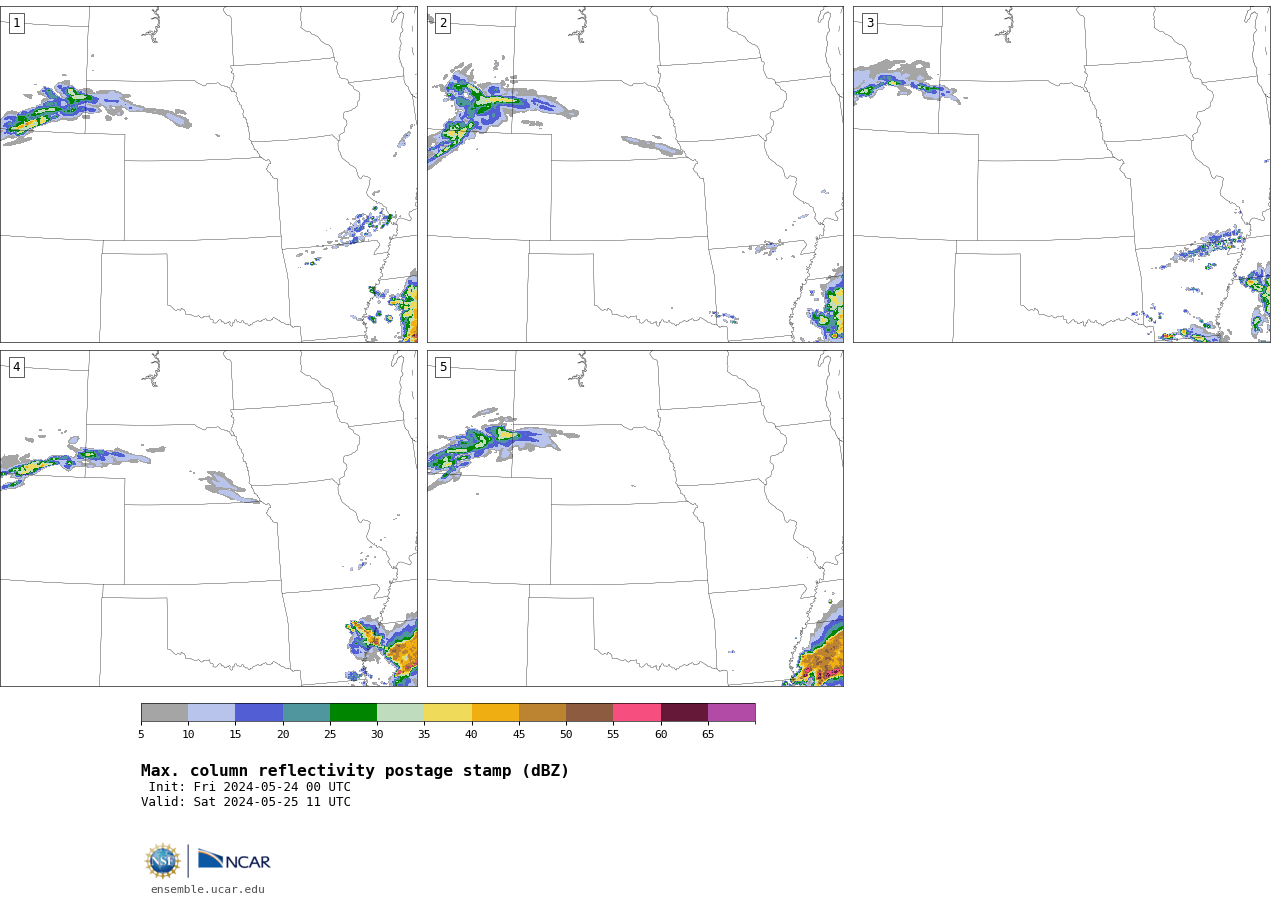1280x901 pixels.
Task: Select the yellow 35-40 dBZ swatch
Action: pyautogui.click(x=448, y=712)
